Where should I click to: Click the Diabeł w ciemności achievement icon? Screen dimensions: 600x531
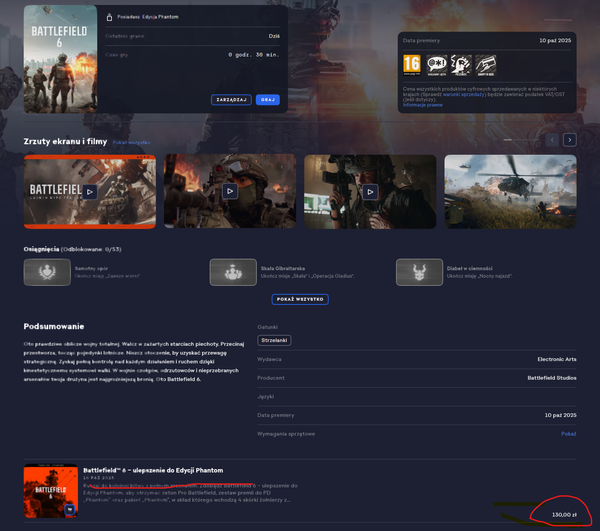pyautogui.click(x=419, y=273)
